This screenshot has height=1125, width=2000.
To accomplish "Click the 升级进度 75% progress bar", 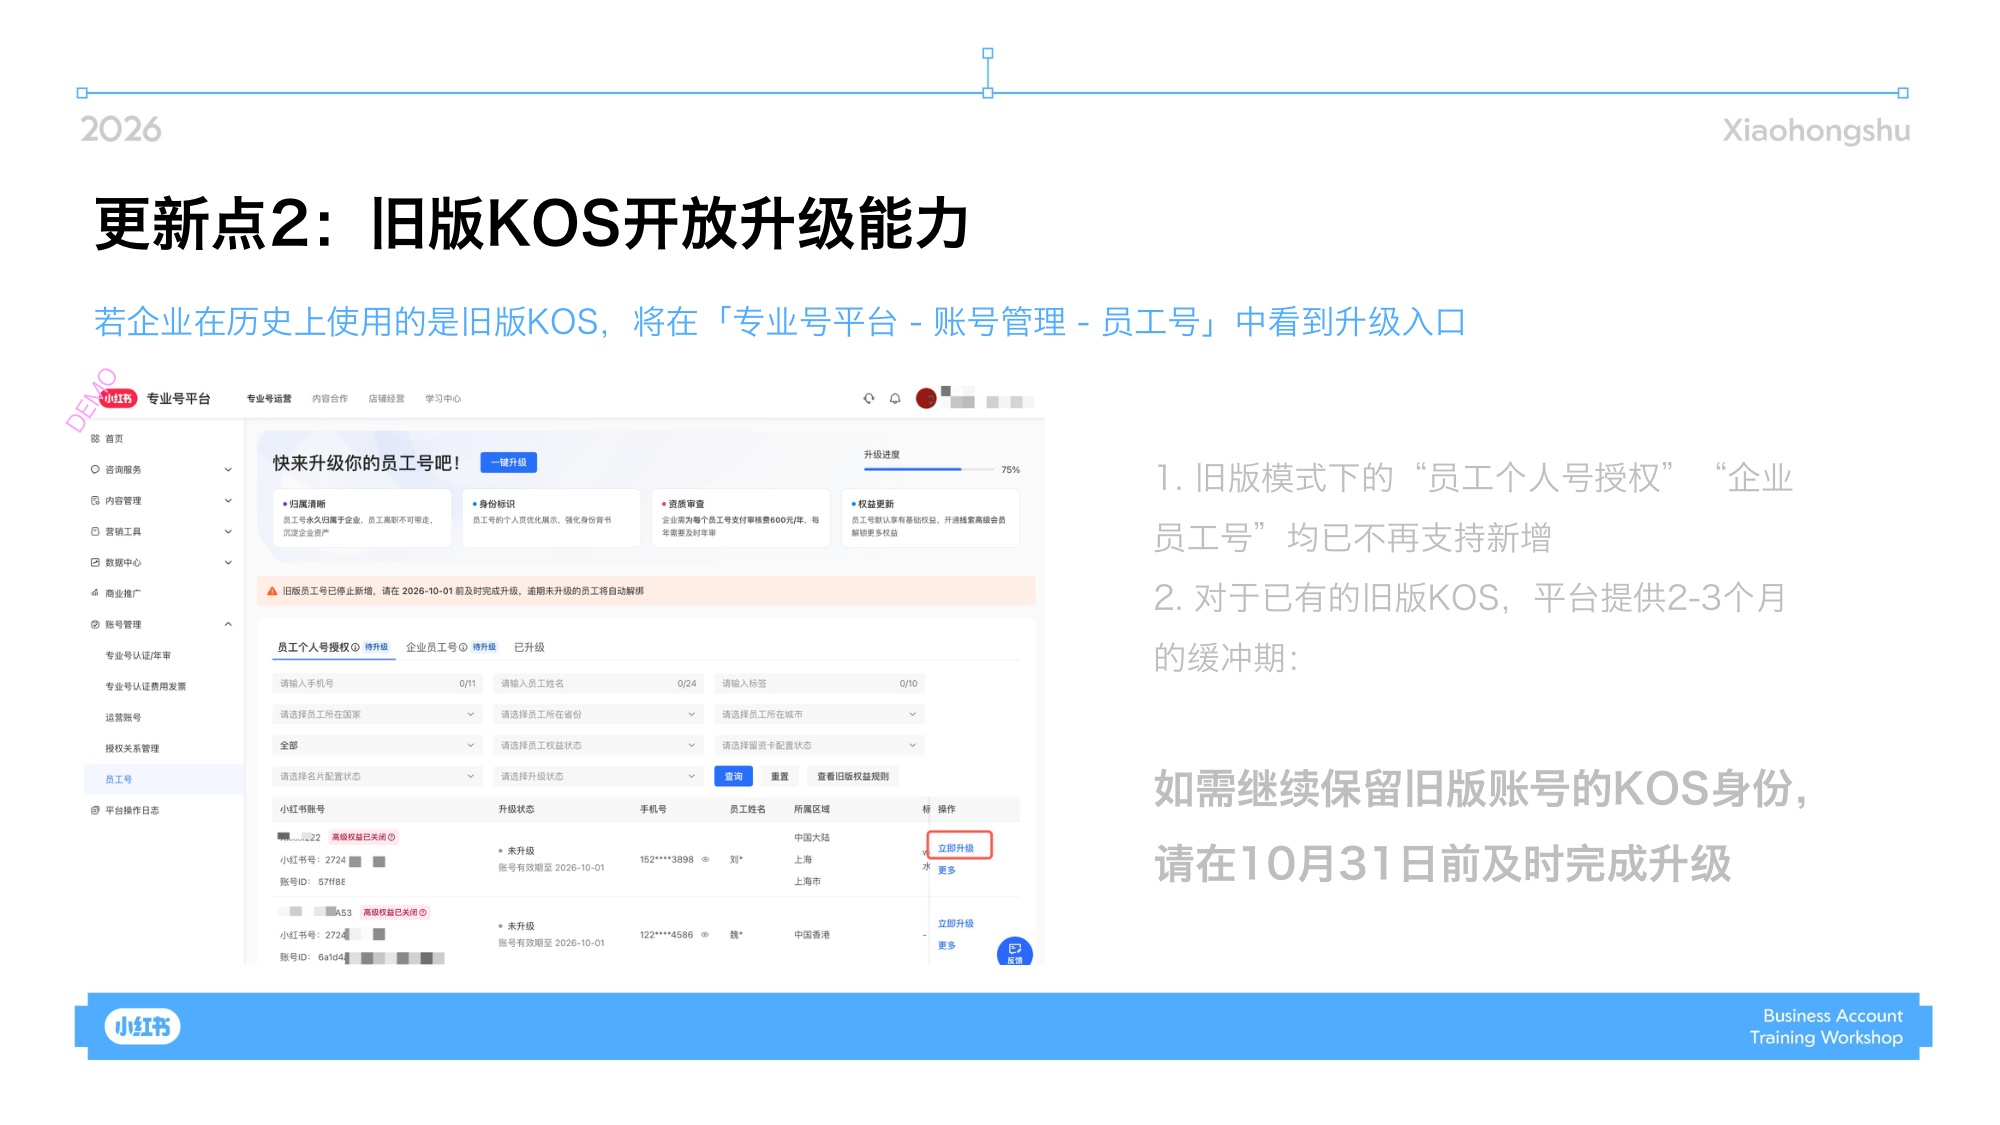I will pyautogui.click(x=927, y=470).
